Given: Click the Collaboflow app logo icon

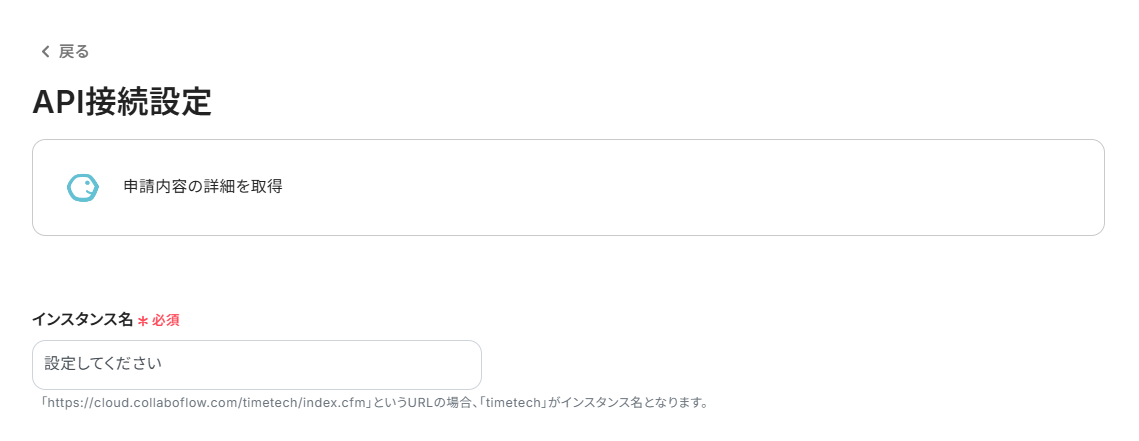Looking at the screenshot, I should [x=83, y=188].
